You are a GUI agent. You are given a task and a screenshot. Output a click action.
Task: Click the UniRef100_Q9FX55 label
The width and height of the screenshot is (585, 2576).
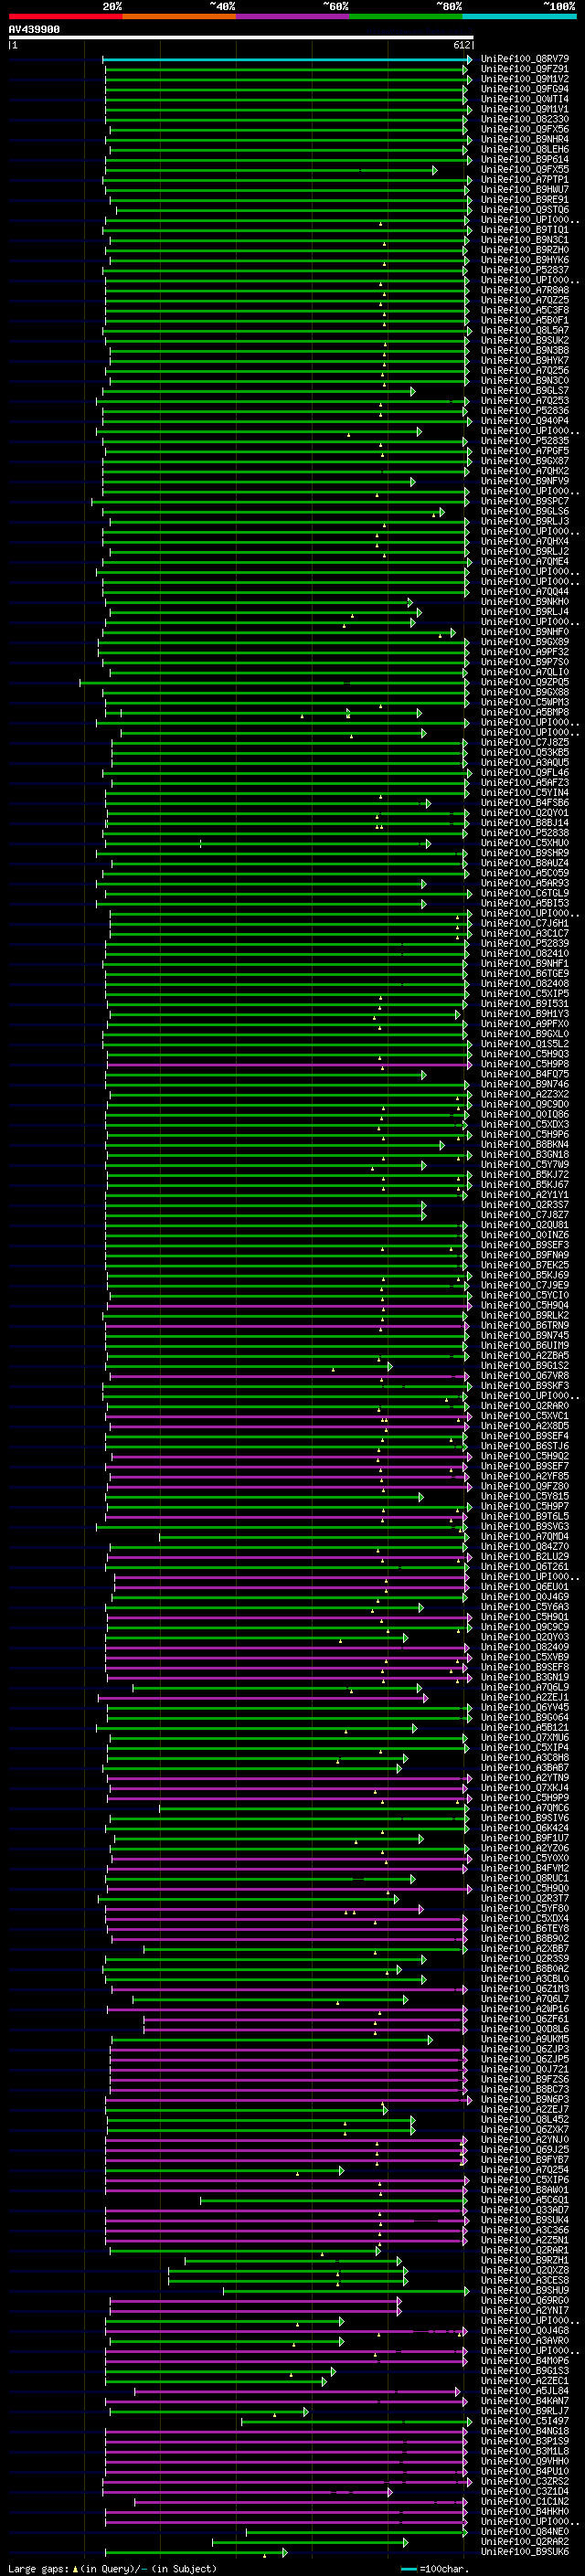click(x=525, y=169)
